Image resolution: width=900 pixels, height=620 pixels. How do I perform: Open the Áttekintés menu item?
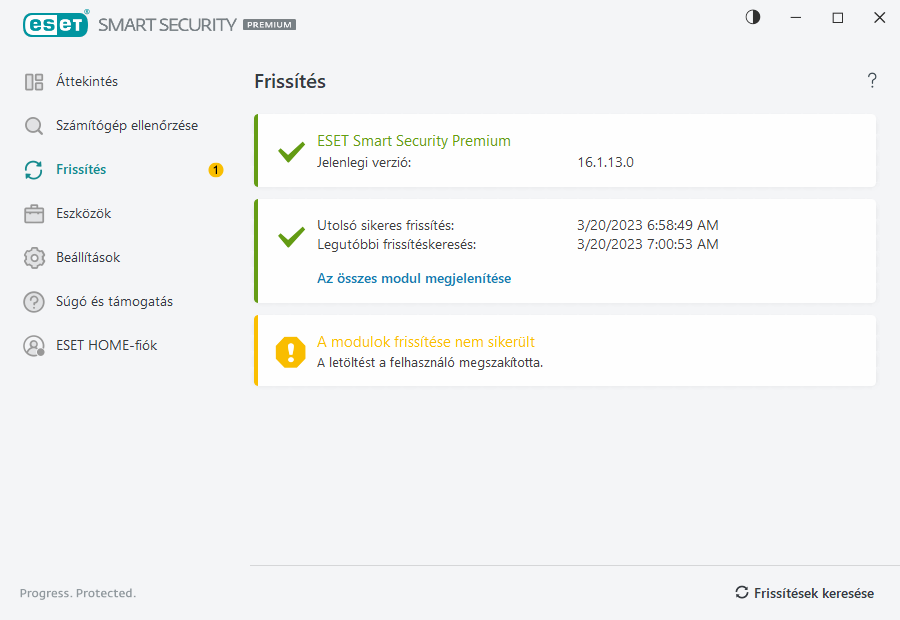[87, 82]
